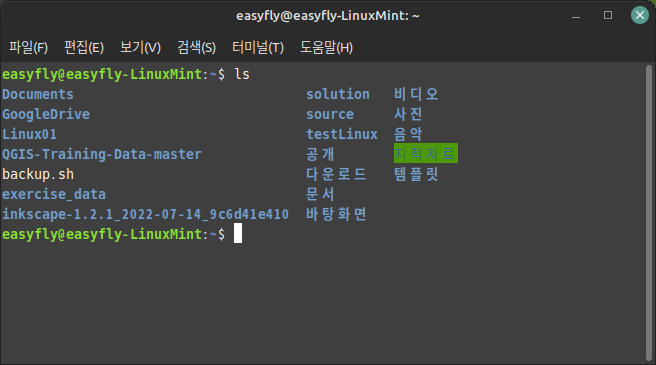The width and height of the screenshot is (656, 365).
Task: Click the 문서 directory name
Action: [x=320, y=194]
